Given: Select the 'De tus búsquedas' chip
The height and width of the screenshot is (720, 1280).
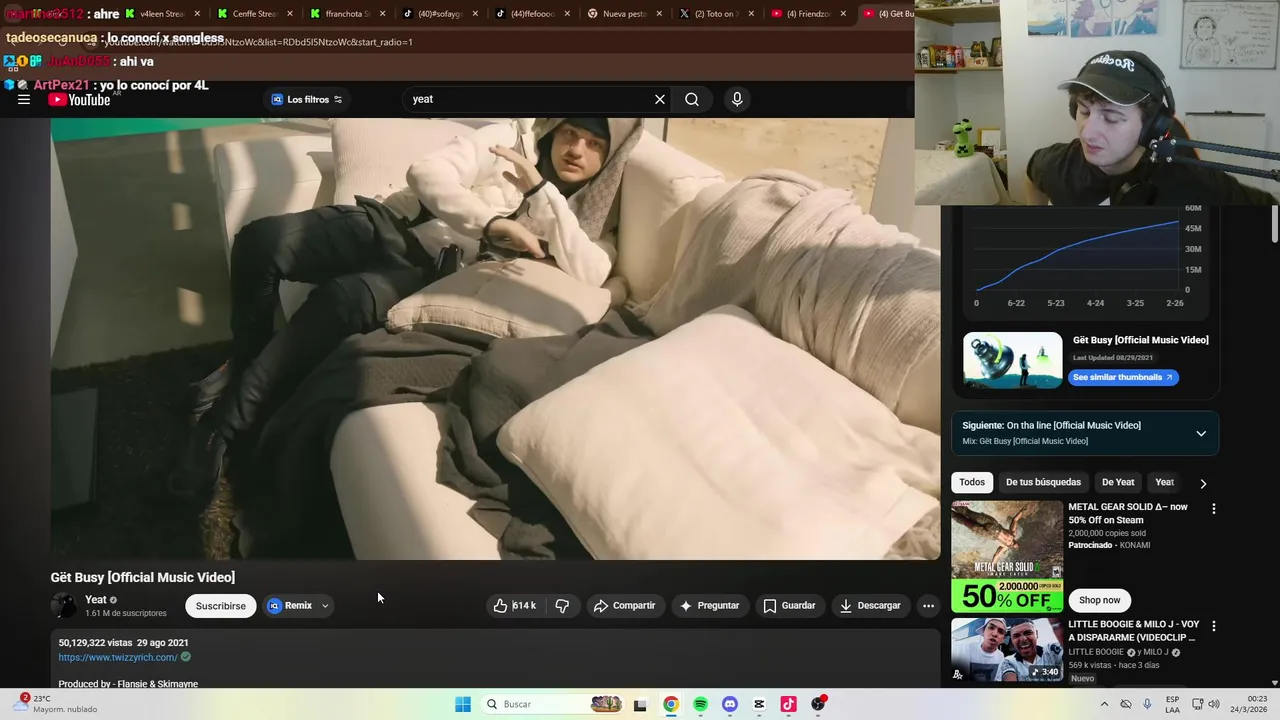Looking at the screenshot, I should pos(1043,482).
